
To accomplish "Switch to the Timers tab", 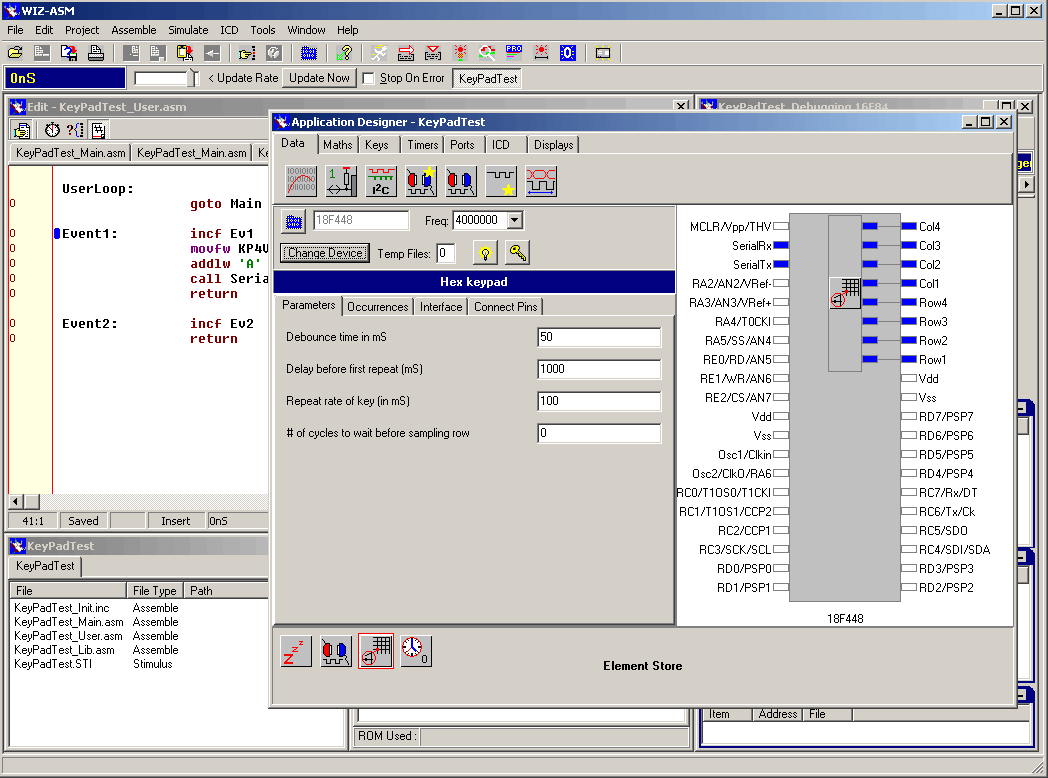I will tap(423, 145).
